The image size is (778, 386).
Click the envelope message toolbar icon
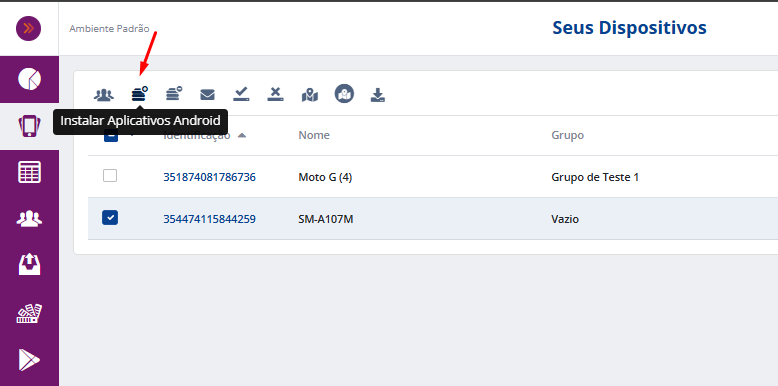[x=207, y=94]
